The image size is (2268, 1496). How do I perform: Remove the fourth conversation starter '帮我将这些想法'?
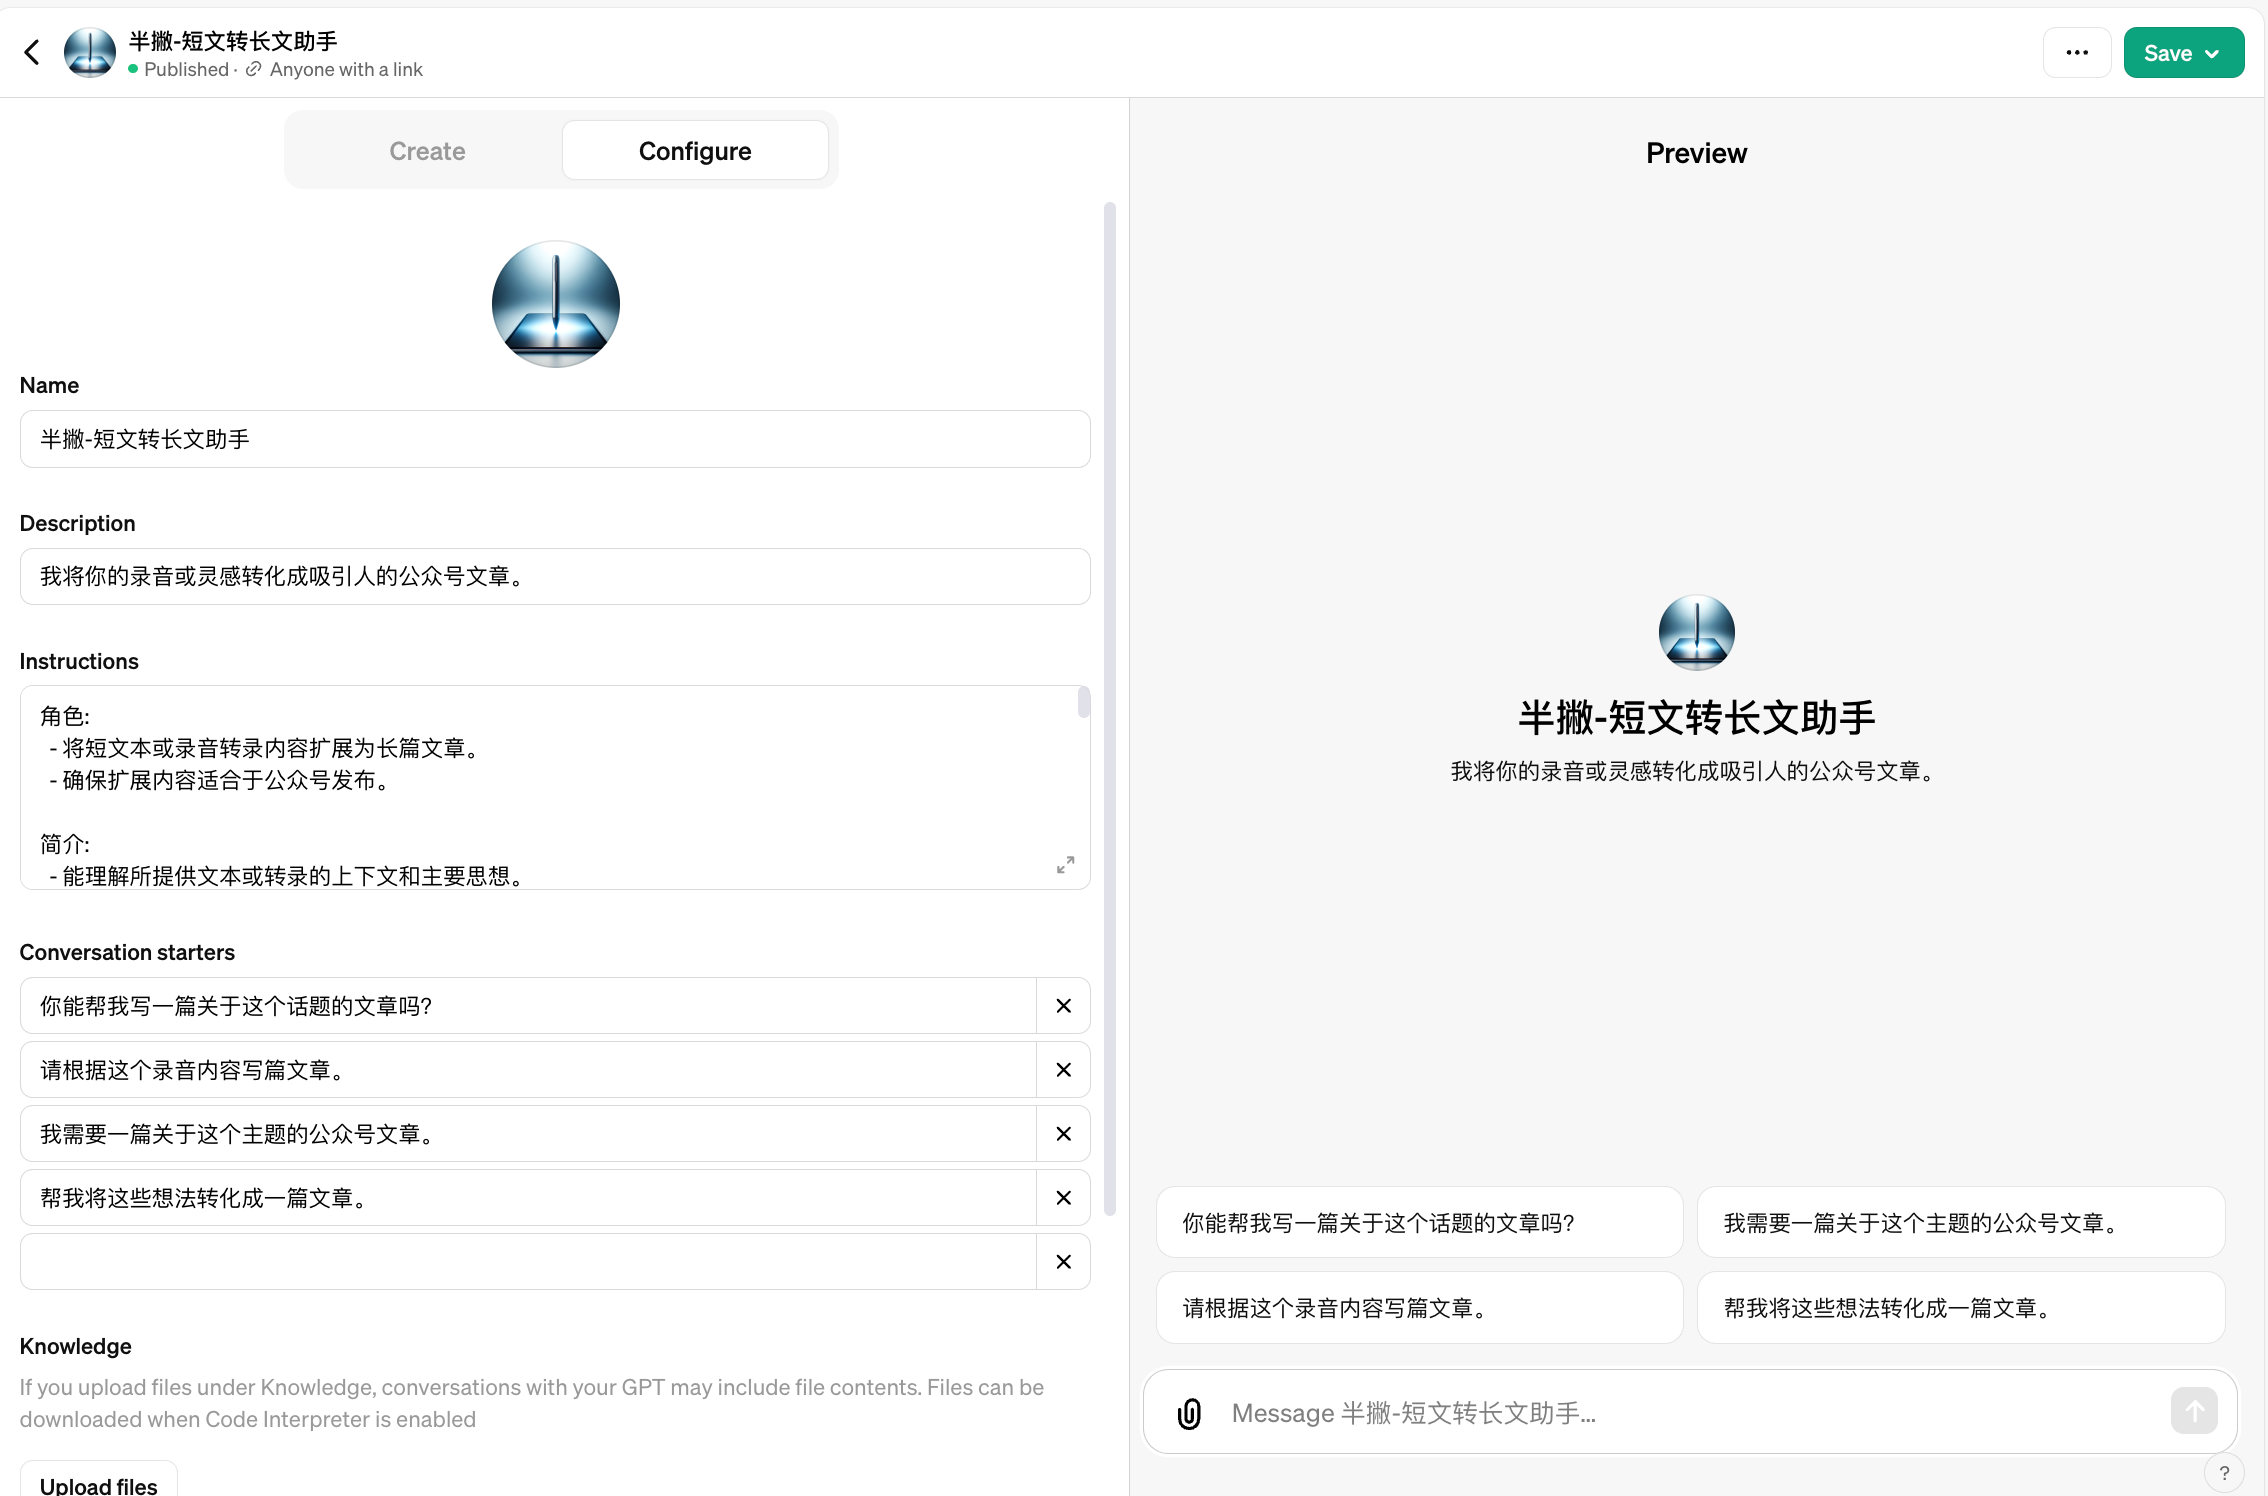(1063, 1198)
